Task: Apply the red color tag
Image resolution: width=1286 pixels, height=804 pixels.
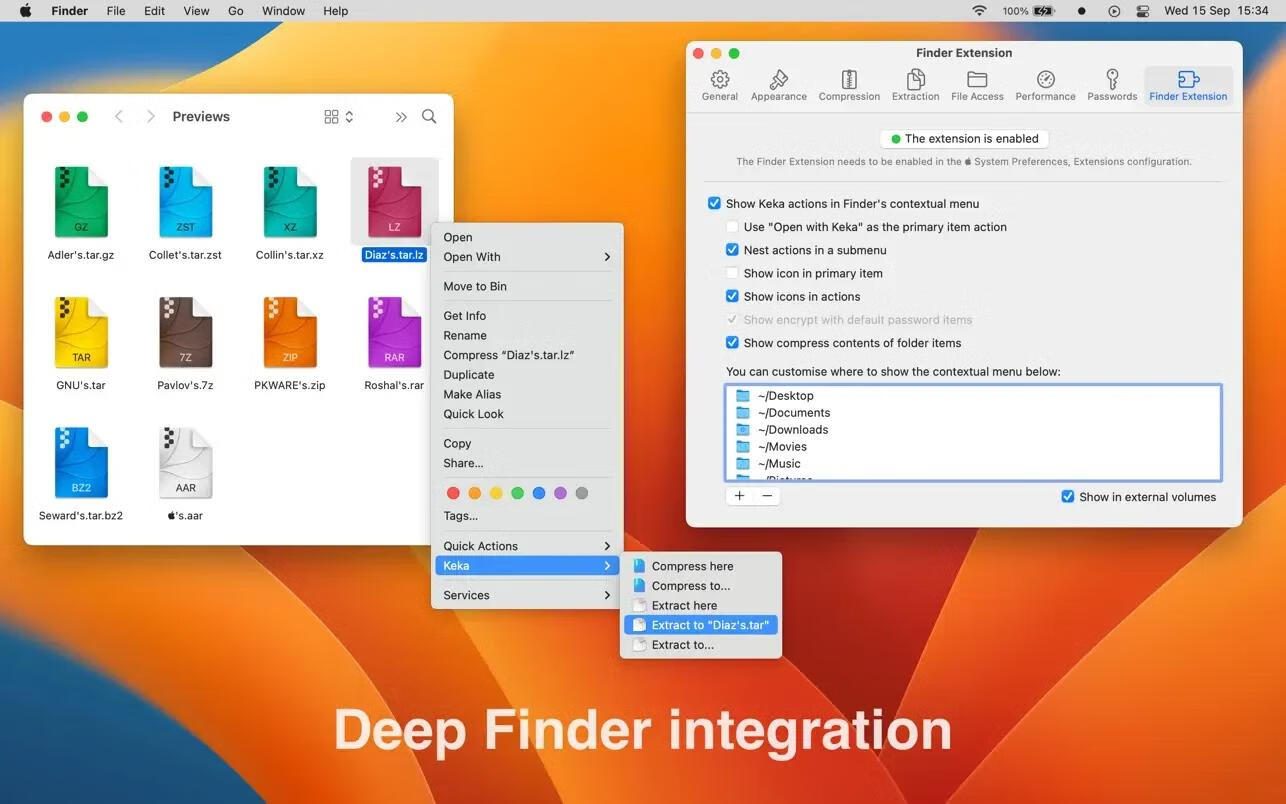Action: [x=453, y=493]
